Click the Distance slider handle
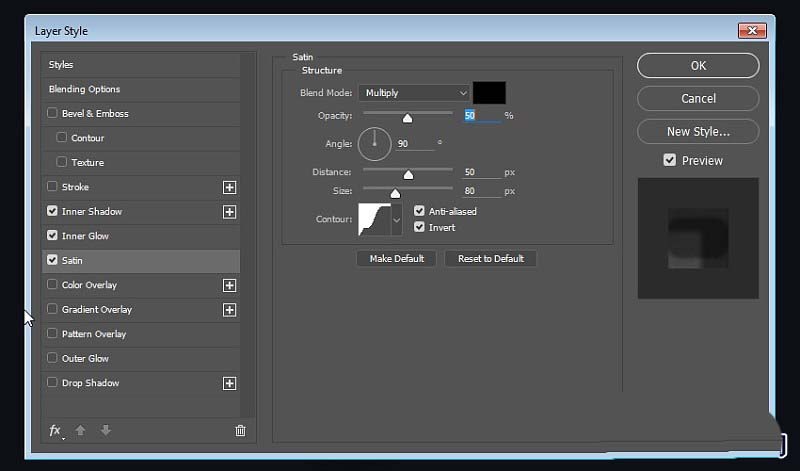Viewport: 800px width, 471px height. pyautogui.click(x=408, y=175)
